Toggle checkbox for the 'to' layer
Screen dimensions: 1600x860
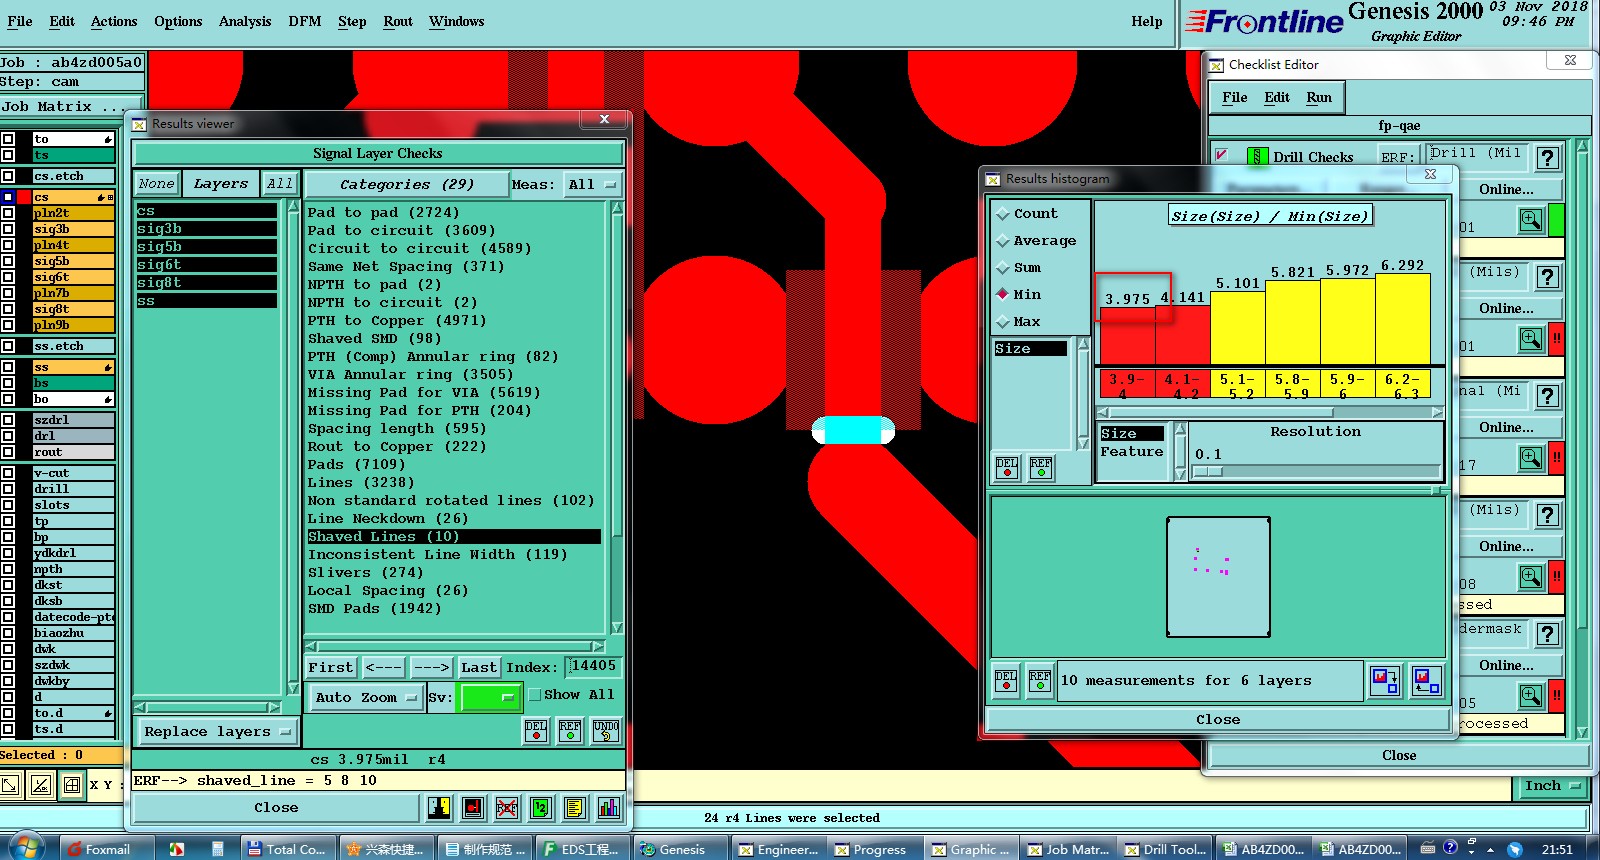8,139
